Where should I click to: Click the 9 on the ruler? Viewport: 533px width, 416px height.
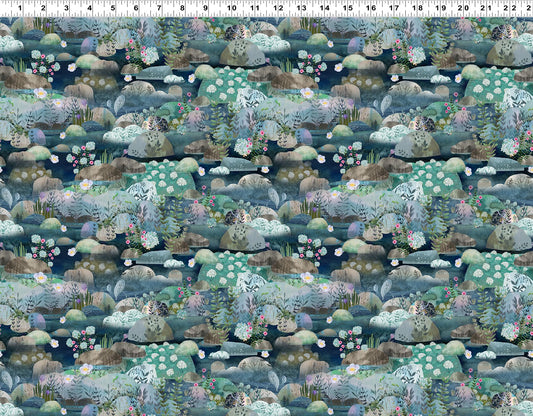click(206, 8)
